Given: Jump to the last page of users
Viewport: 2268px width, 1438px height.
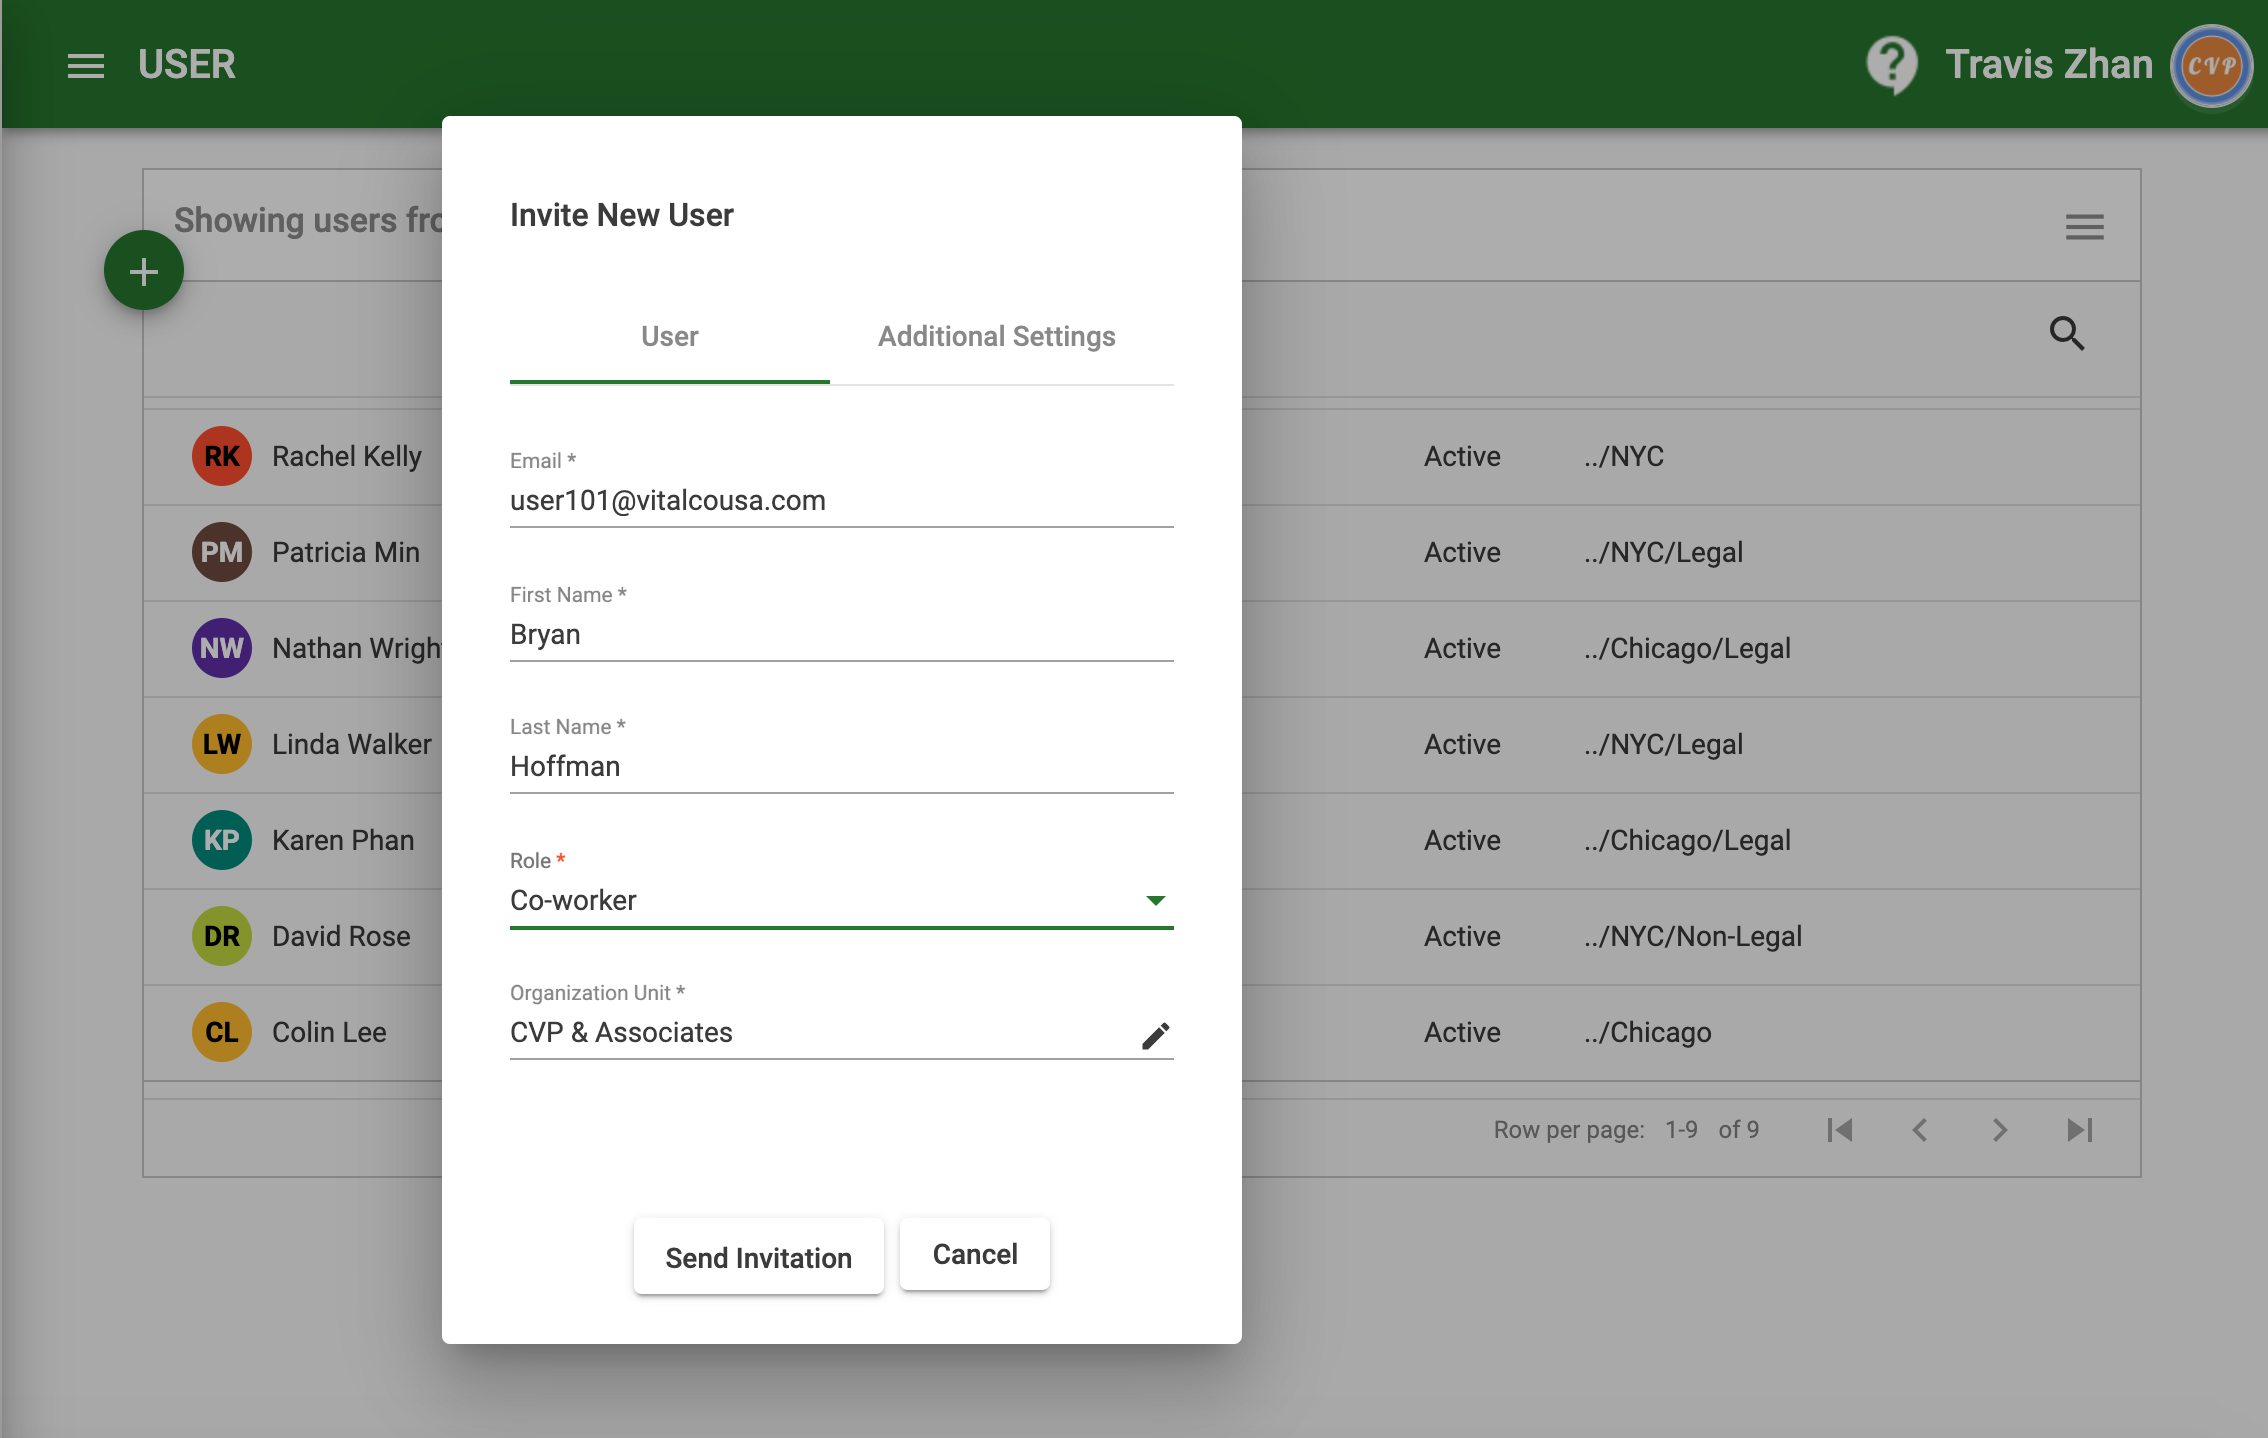Looking at the screenshot, I should pyautogui.click(x=2079, y=1130).
